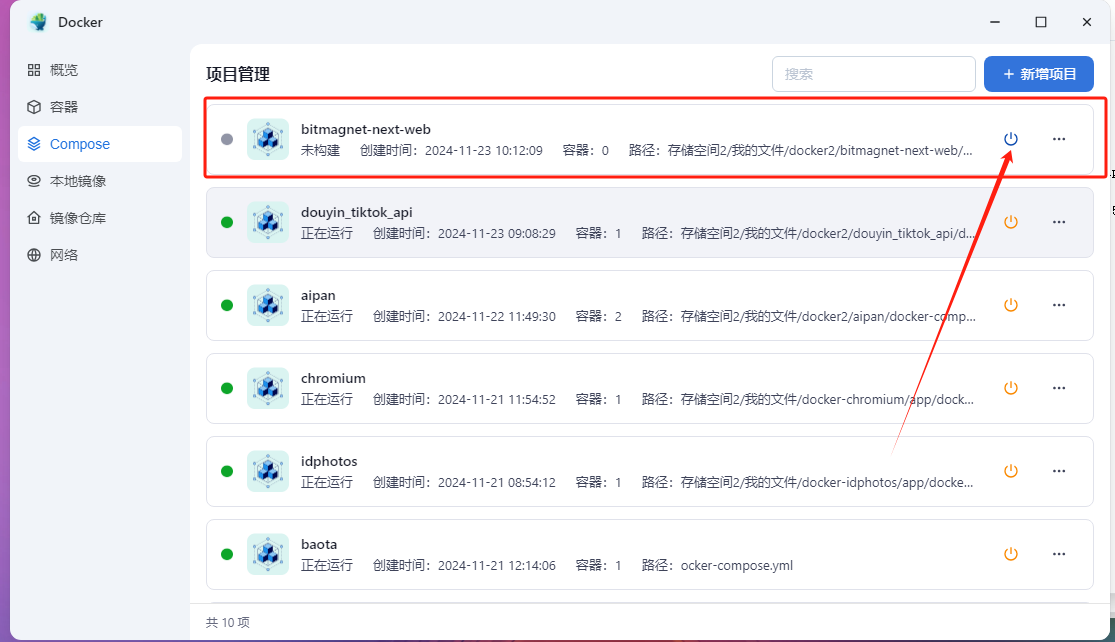Click the chromium project icon
Image resolution: width=1115 pixels, height=642 pixels.
pyautogui.click(x=268, y=388)
